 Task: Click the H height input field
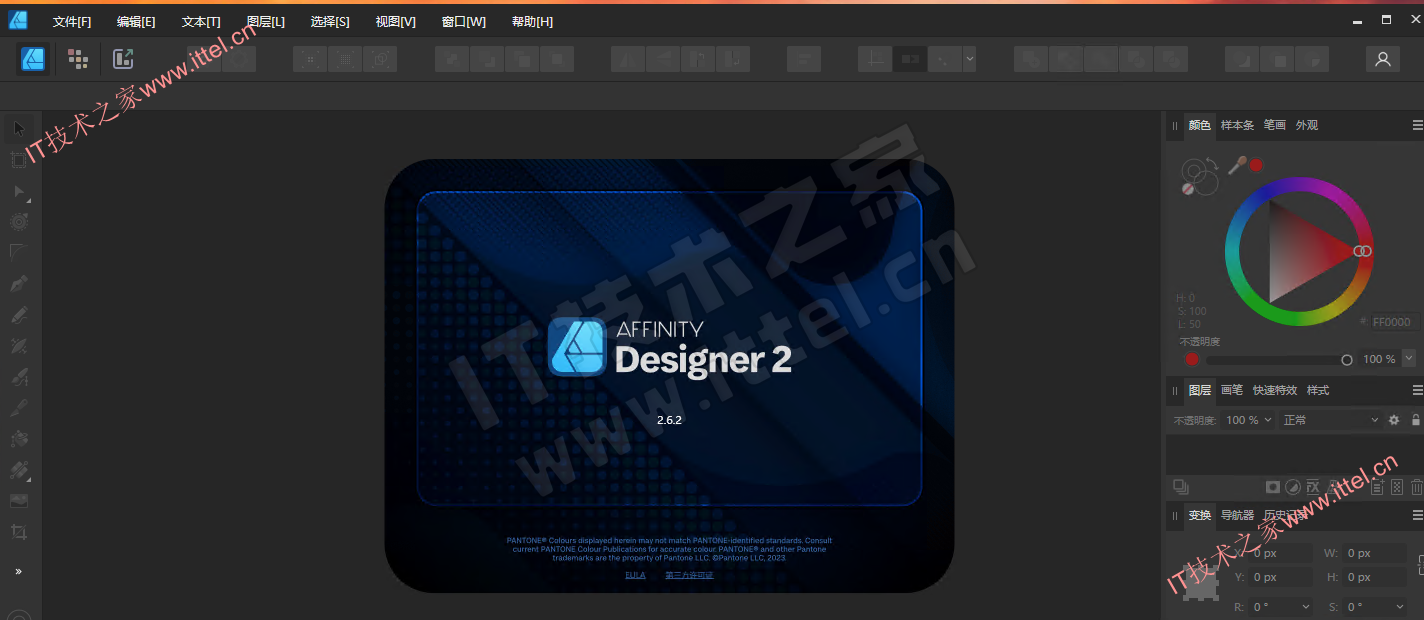1375,577
